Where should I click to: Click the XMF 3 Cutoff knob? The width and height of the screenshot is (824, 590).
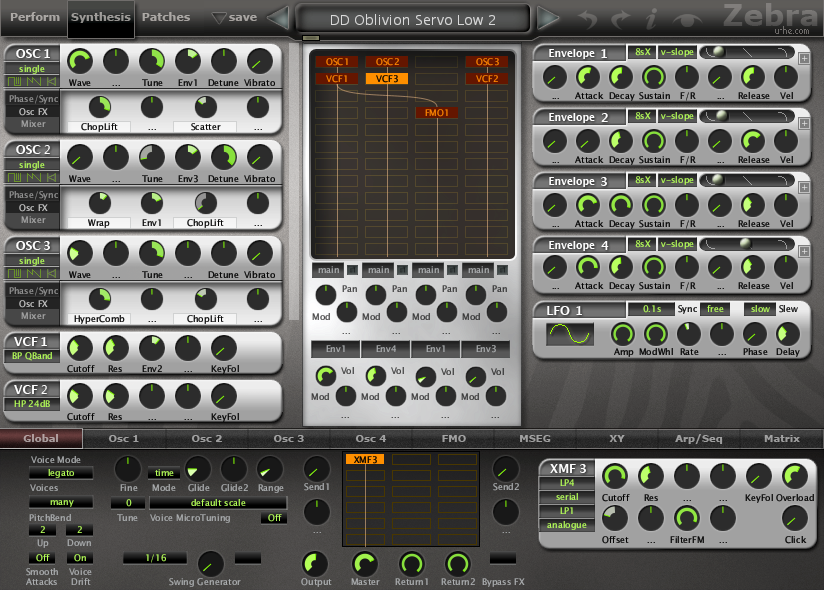tap(615, 476)
